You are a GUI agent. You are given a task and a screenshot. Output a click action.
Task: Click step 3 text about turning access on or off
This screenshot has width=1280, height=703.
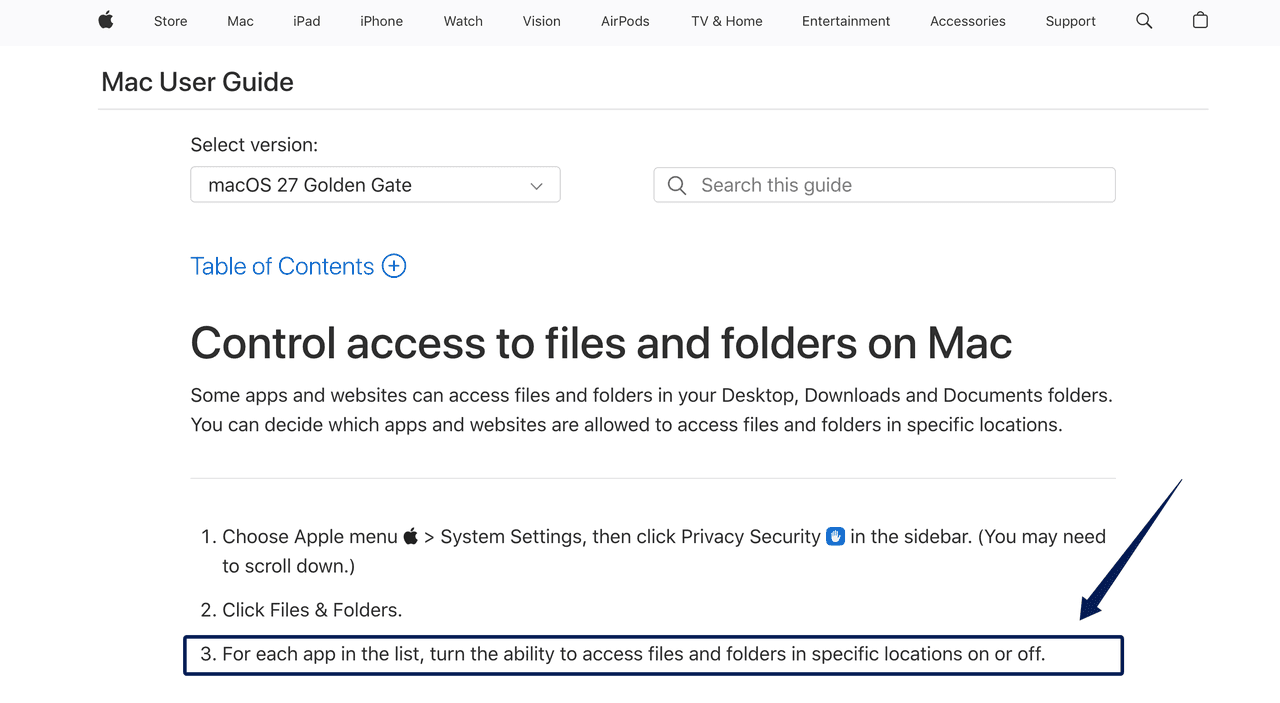633,654
